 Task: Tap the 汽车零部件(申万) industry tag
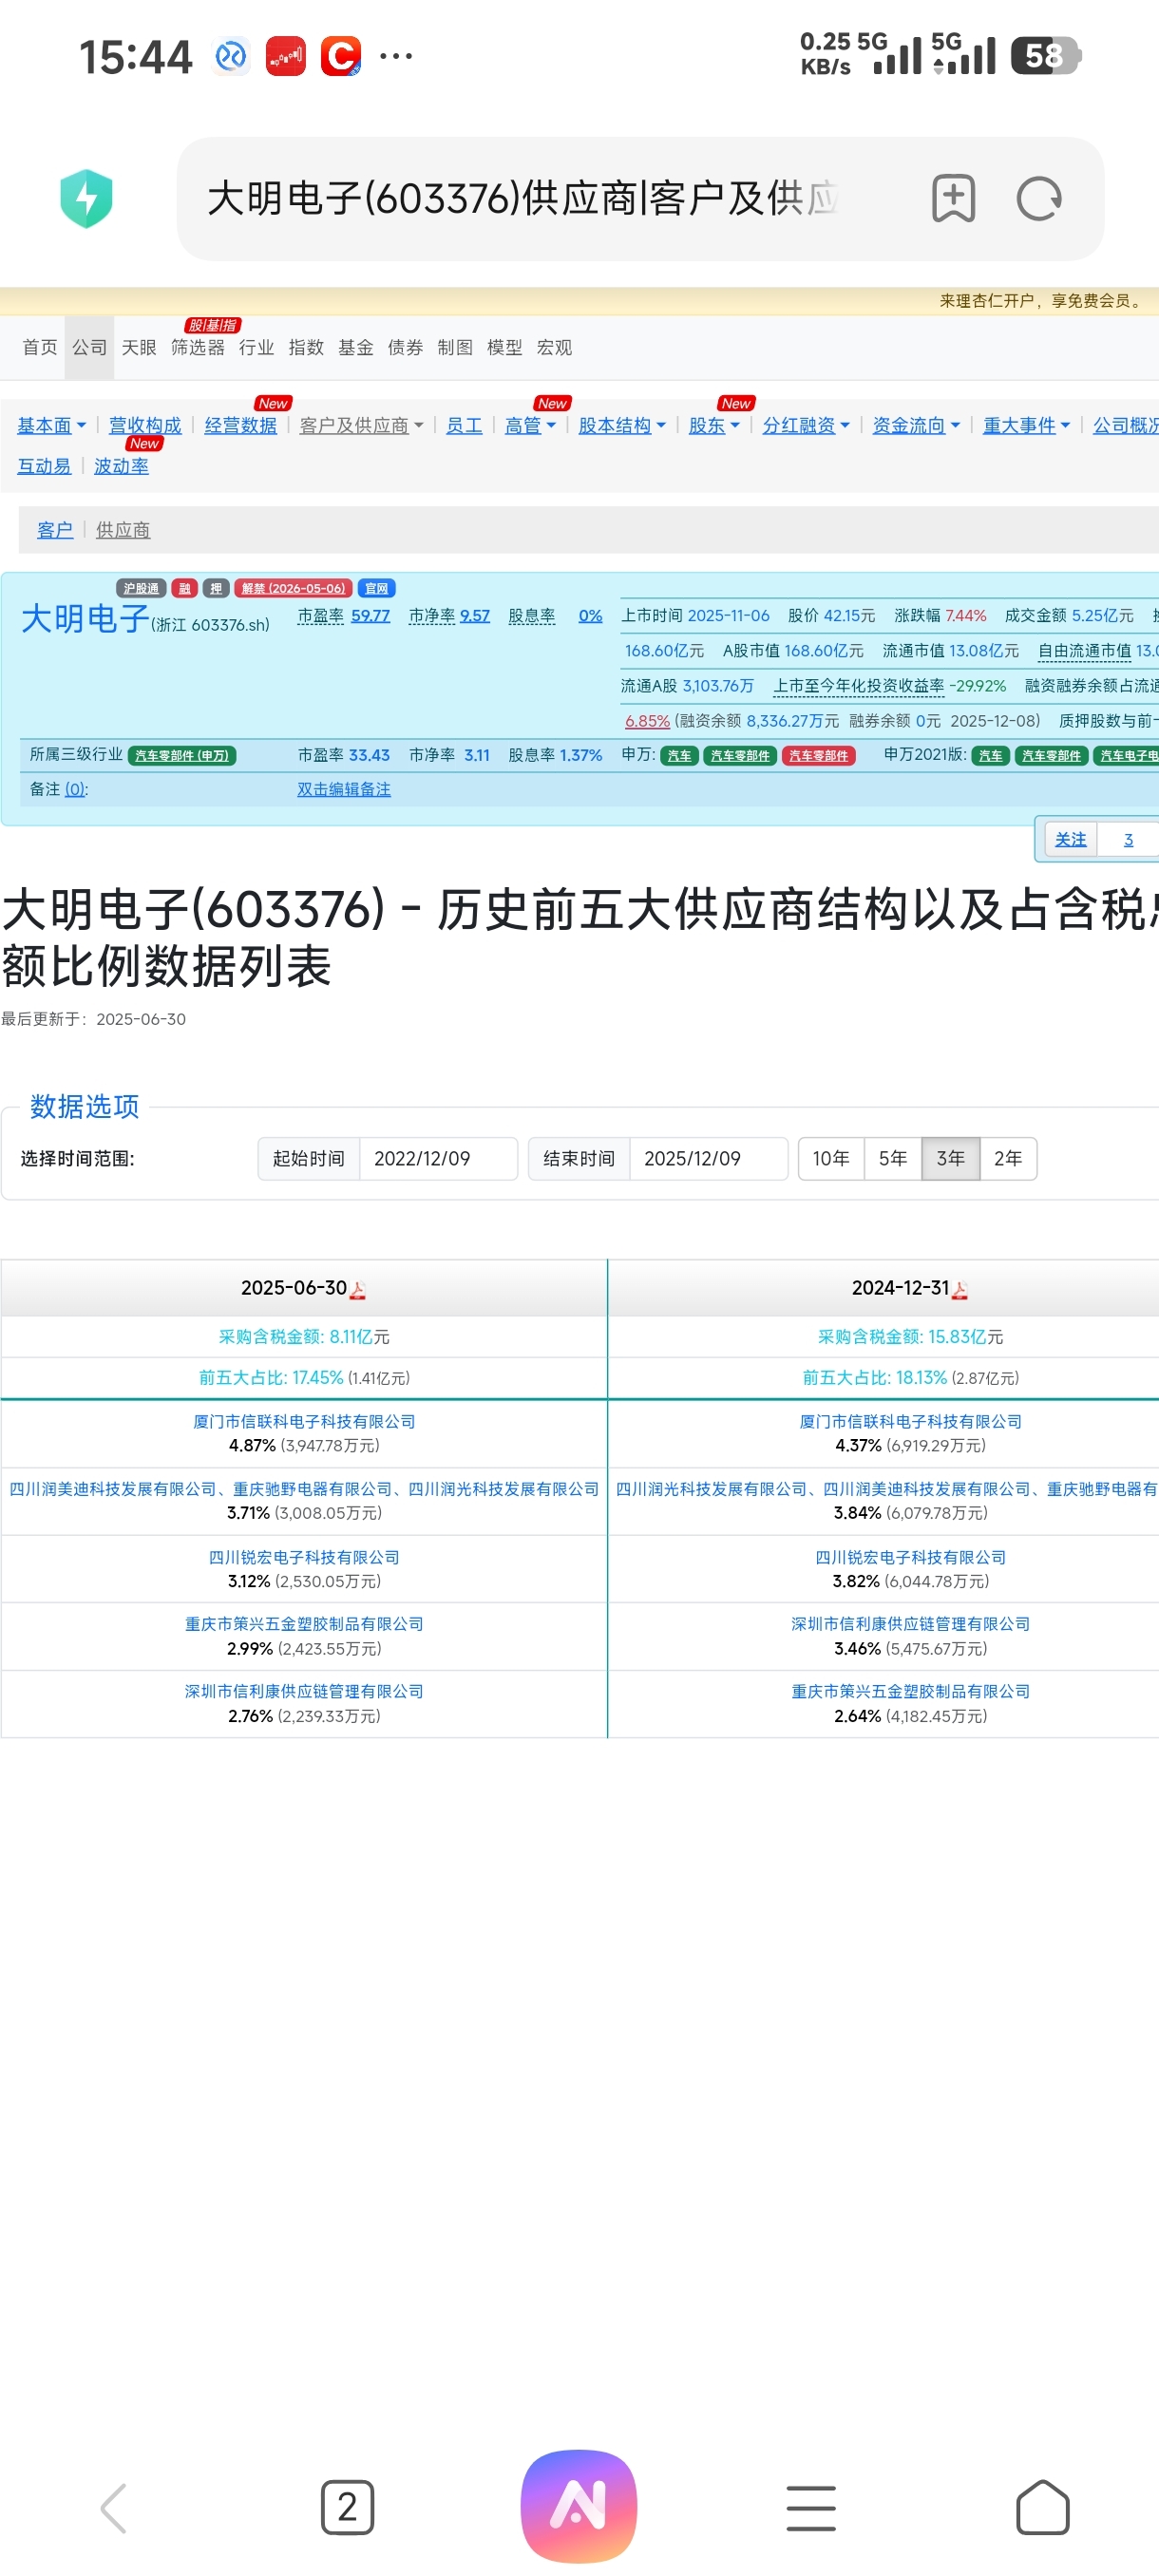click(x=182, y=756)
